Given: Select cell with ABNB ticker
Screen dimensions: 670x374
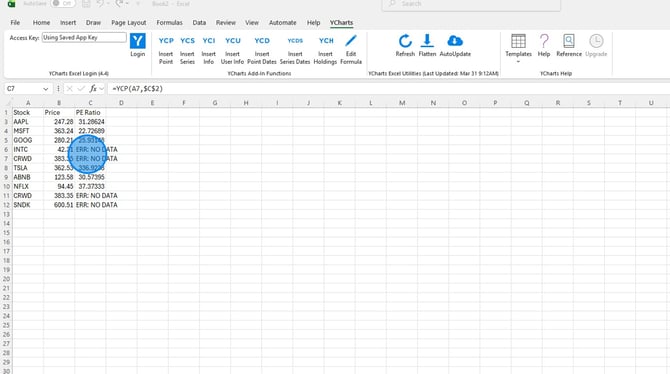Looking at the screenshot, I should click(x=28, y=177).
